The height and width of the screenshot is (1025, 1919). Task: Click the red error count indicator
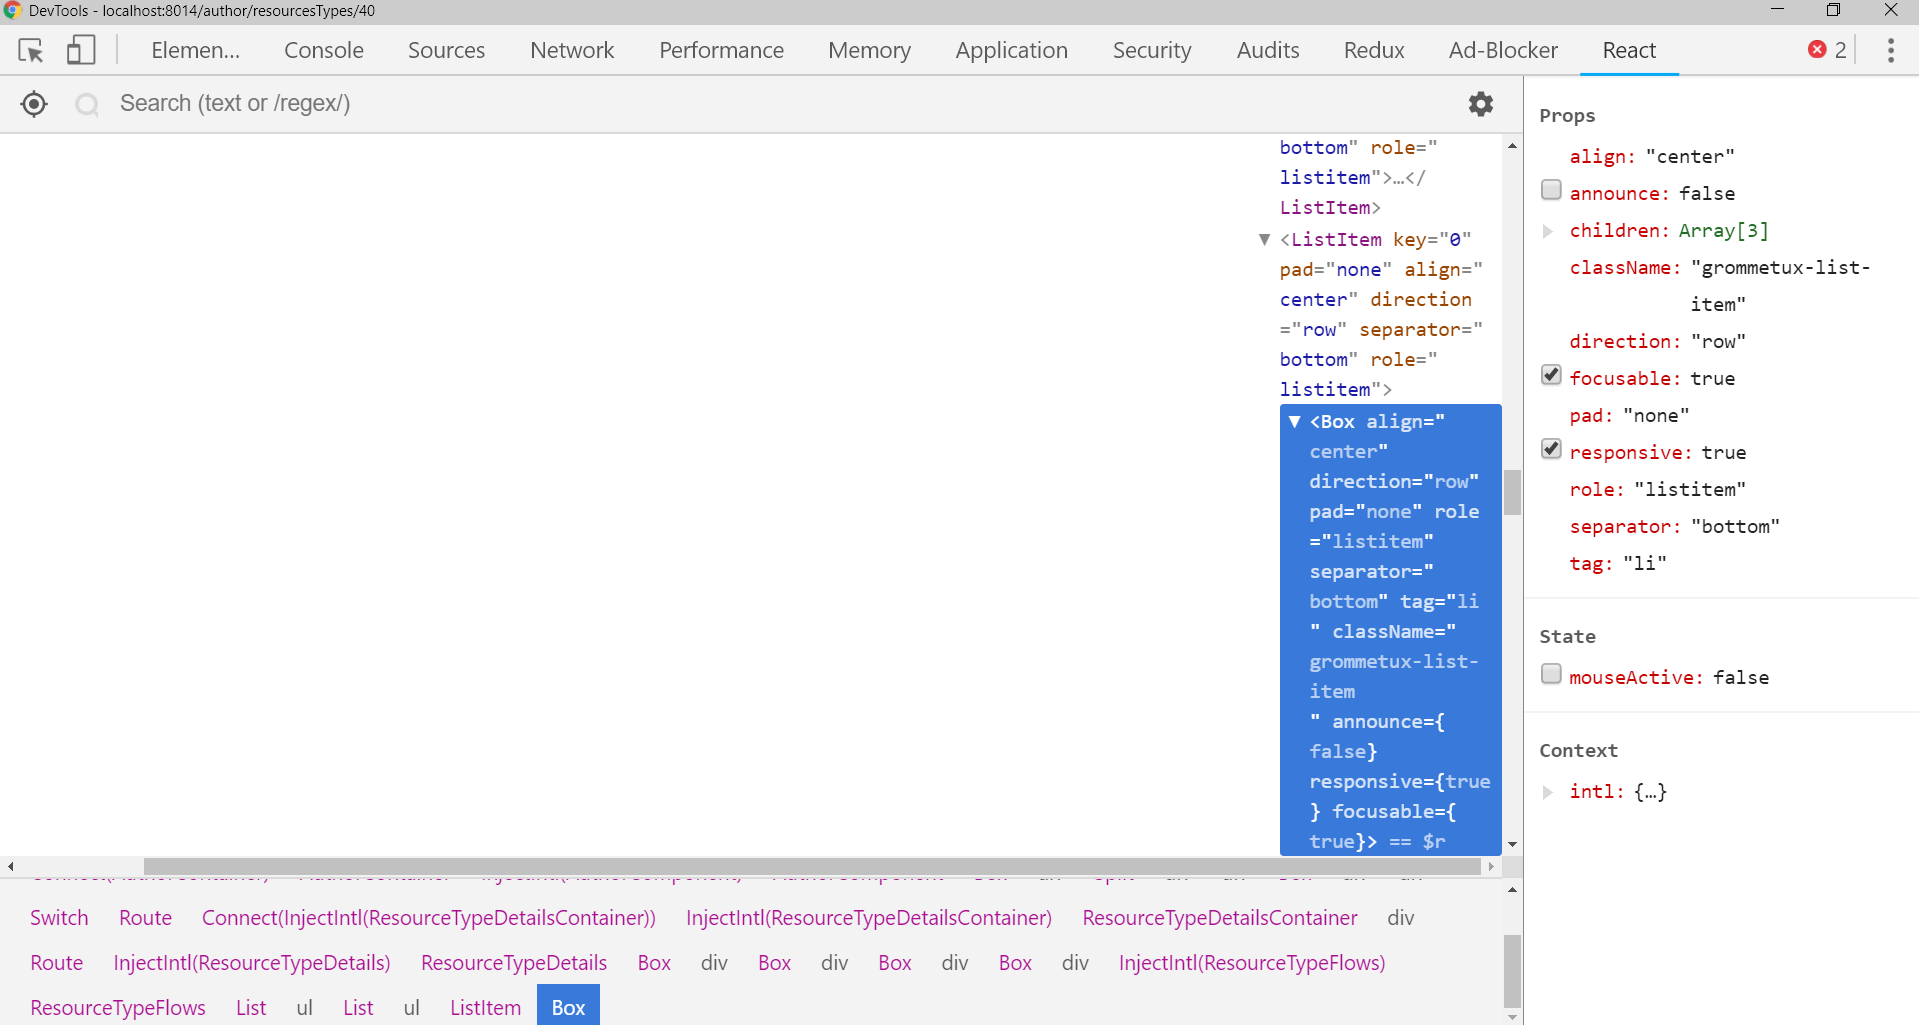pyautogui.click(x=1827, y=50)
